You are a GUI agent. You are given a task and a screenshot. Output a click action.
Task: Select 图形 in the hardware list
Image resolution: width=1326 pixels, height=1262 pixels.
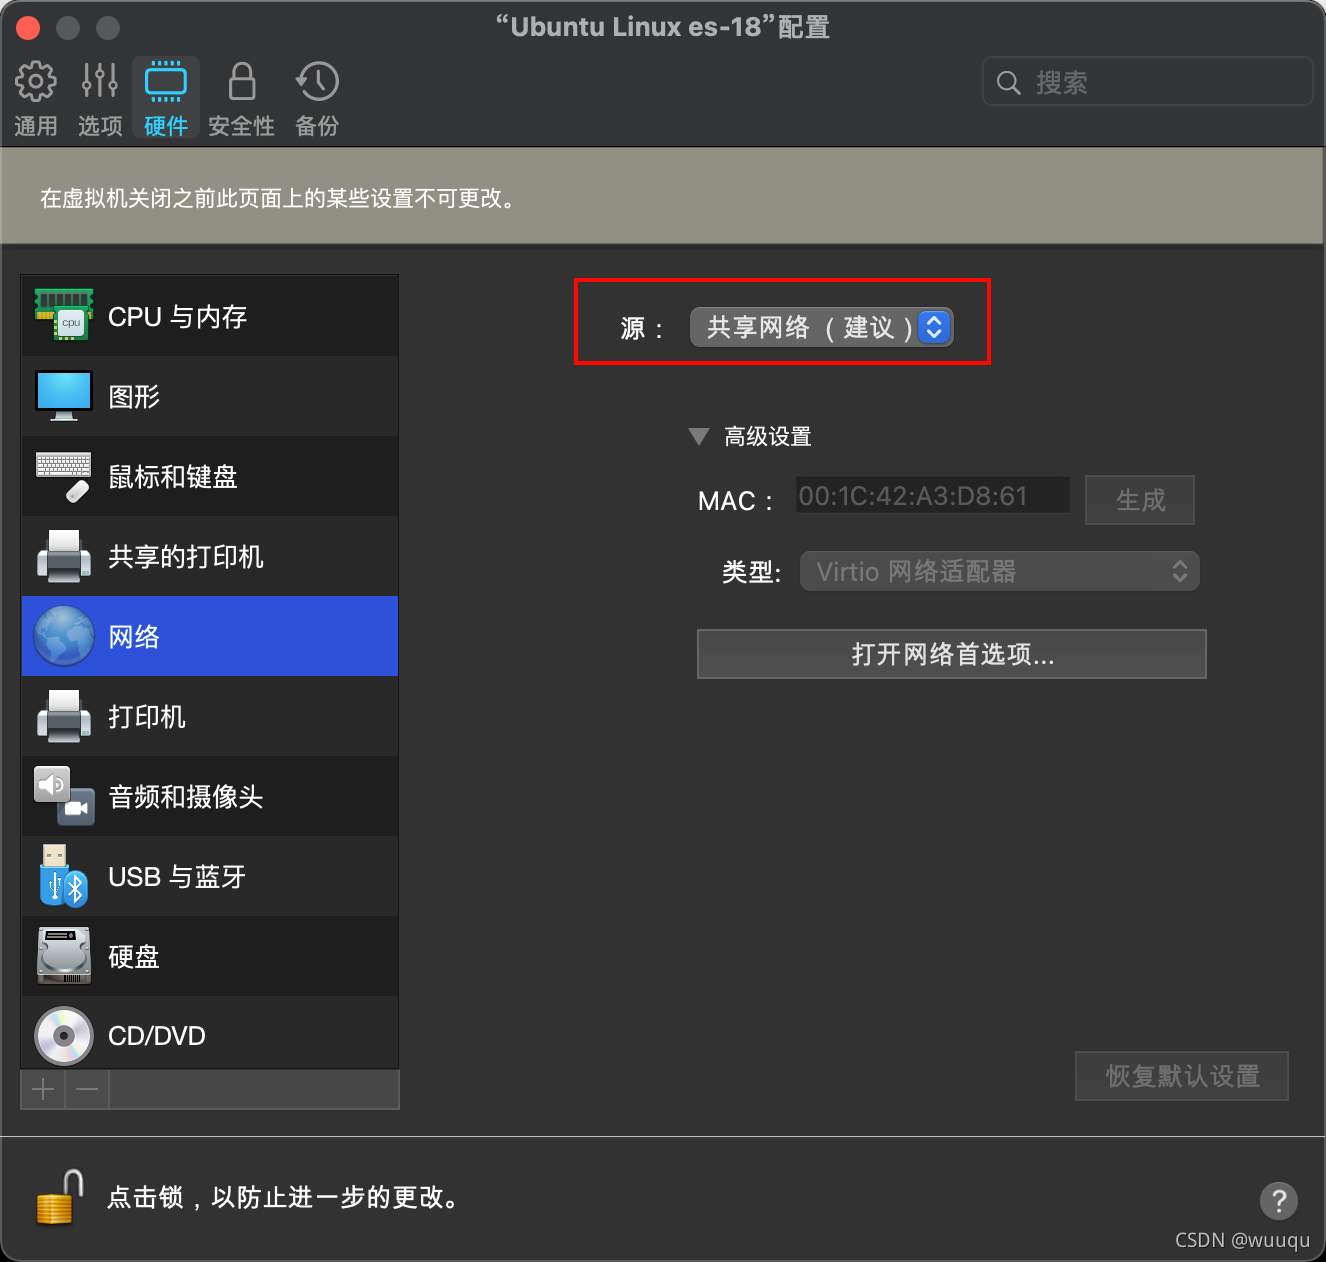(210, 396)
